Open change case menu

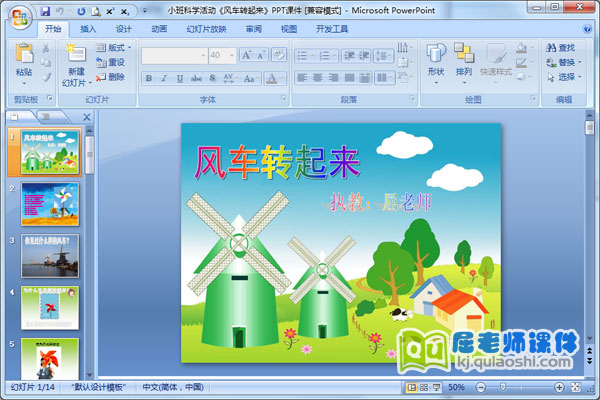[251, 78]
